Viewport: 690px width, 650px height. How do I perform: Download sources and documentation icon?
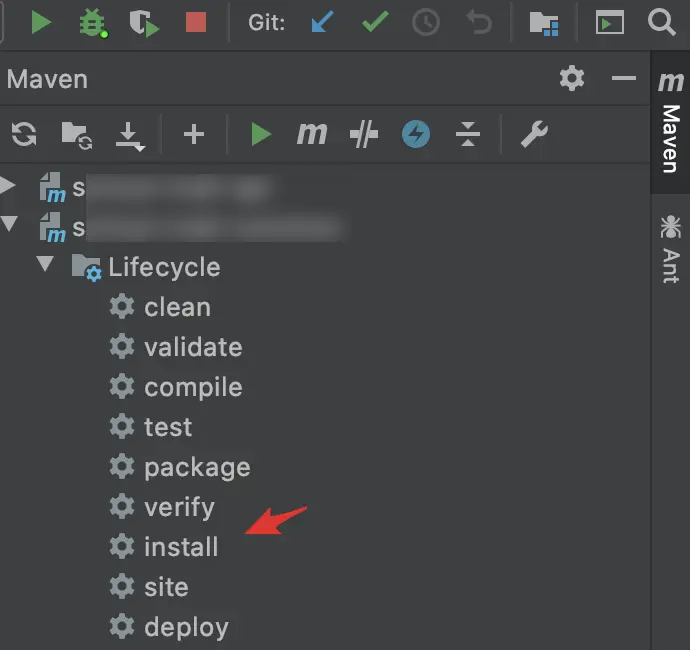point(129,137)
